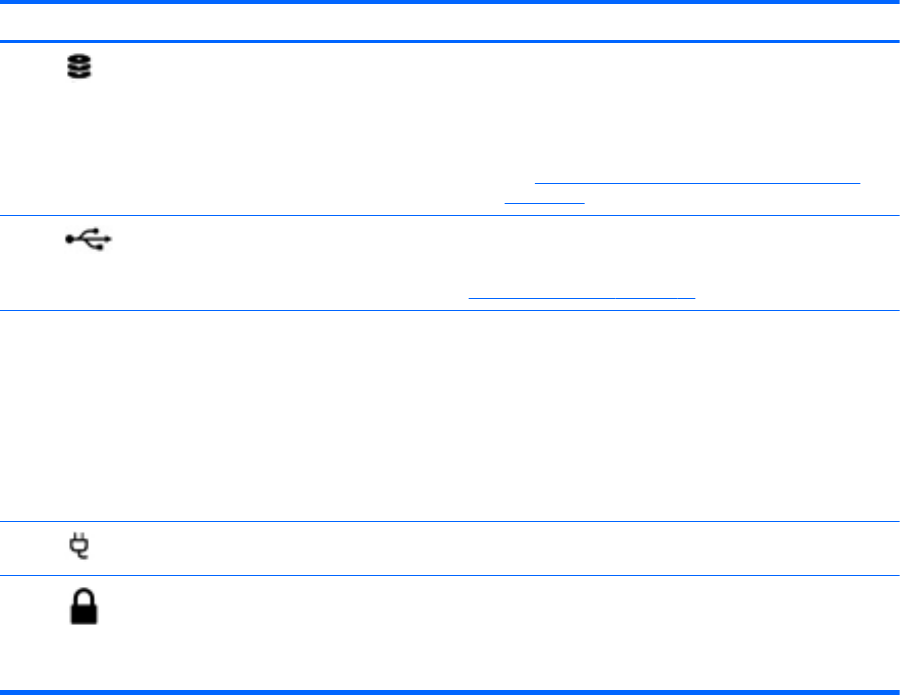The height and width of the screenshot is (695, 900).
Task: Click the blank header row of the table
Action: coord(450,22)
